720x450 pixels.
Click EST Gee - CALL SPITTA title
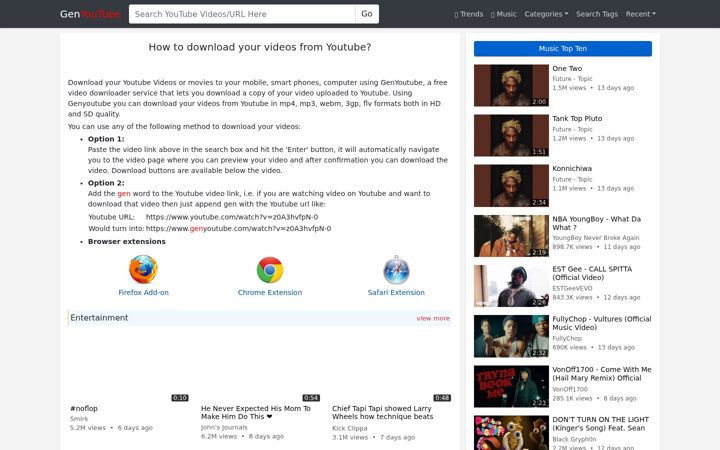592,273
